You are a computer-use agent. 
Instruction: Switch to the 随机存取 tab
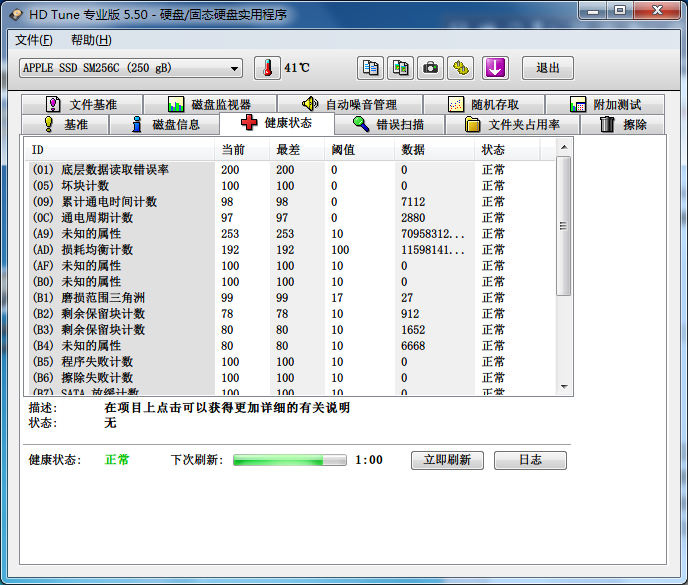pyautogui.click(x=484, y=104)
